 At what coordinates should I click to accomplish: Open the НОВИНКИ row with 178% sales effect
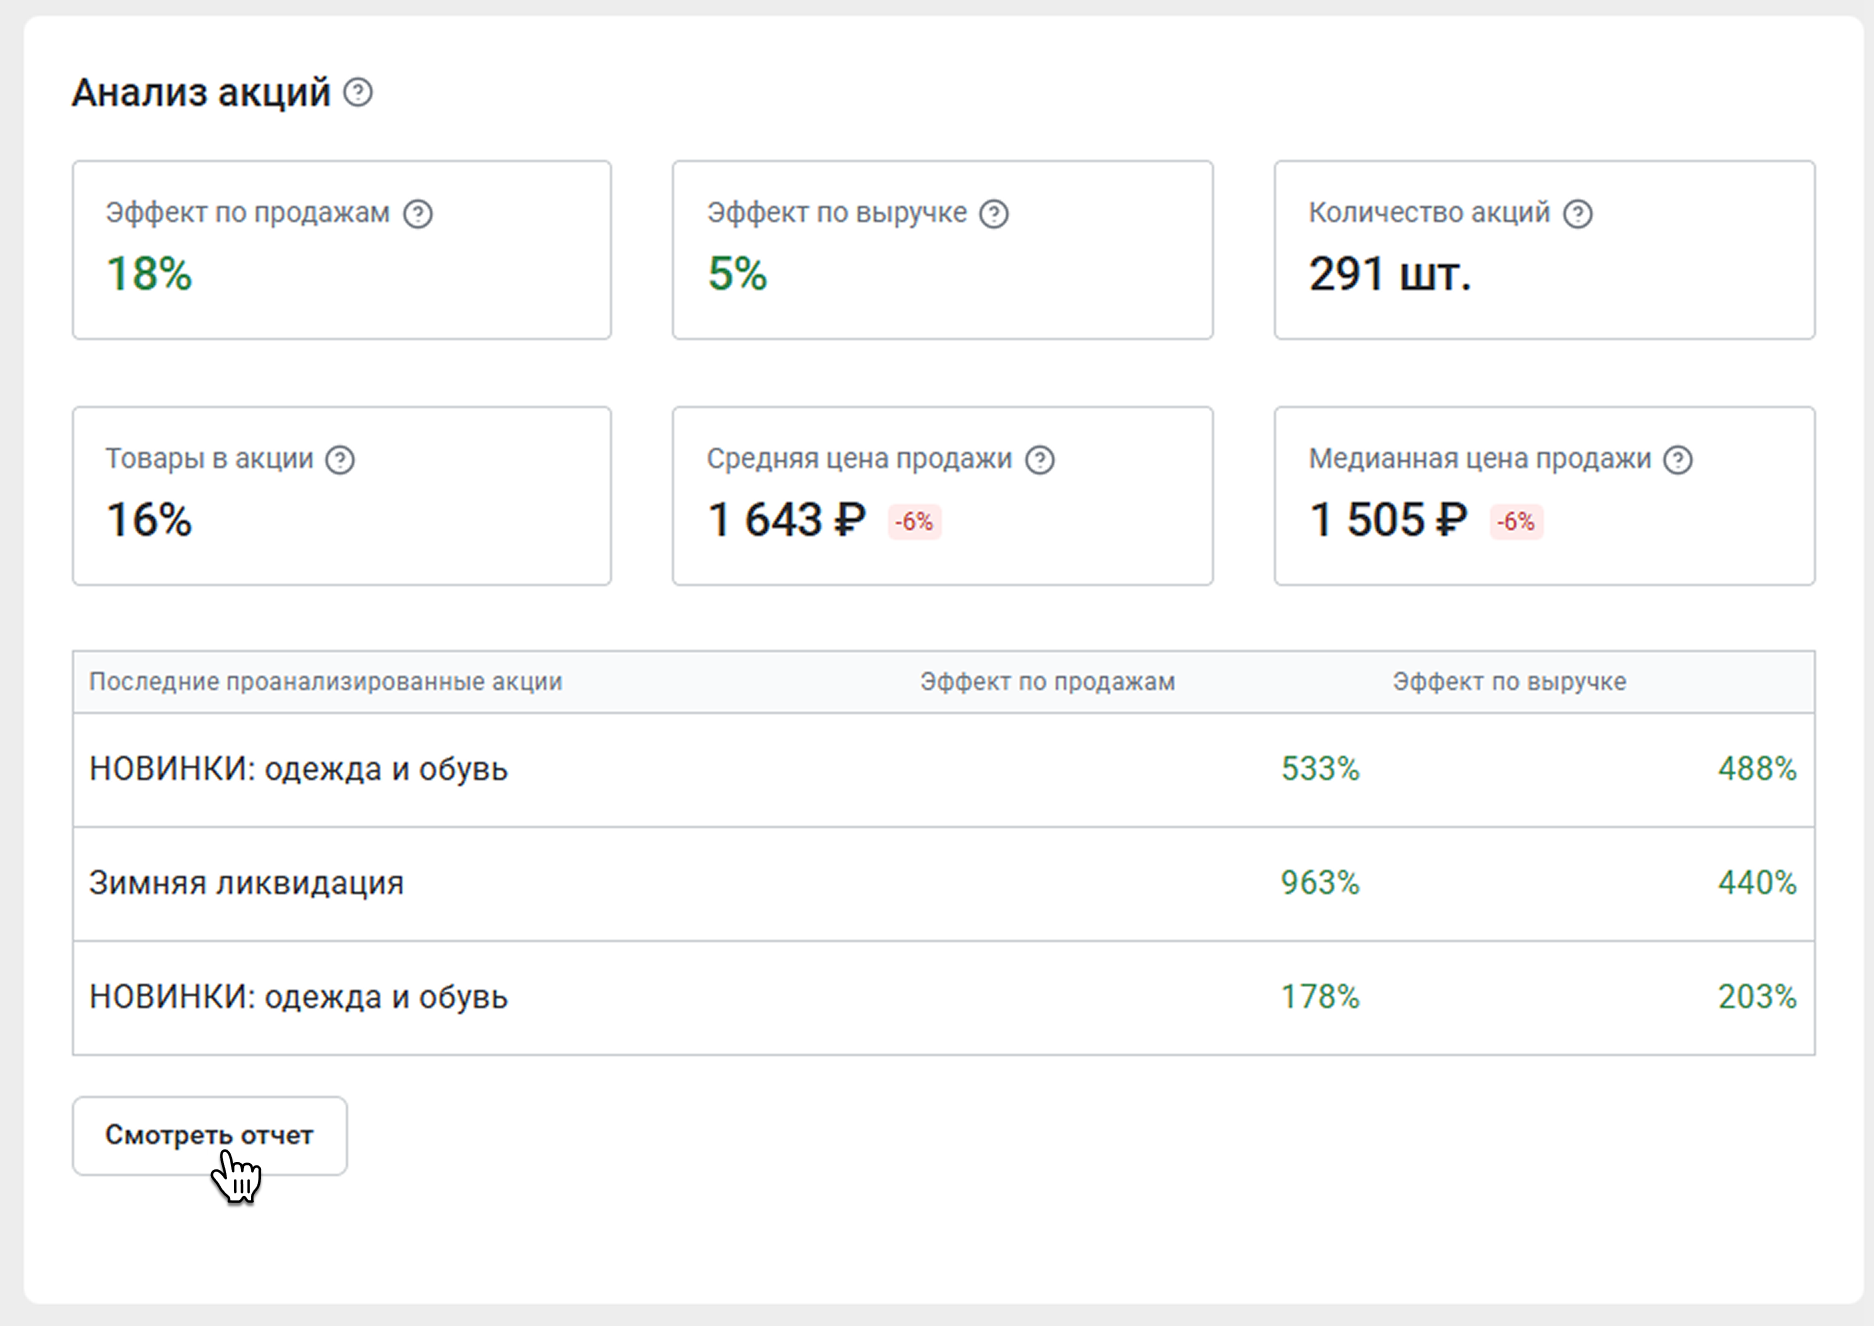tap(298, 997)
